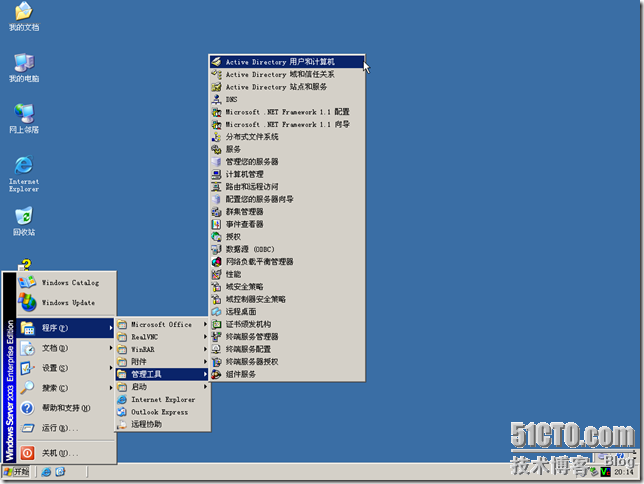
Task: Click the 数据源 (ODBC) icon
Action: tap(216, 249)
